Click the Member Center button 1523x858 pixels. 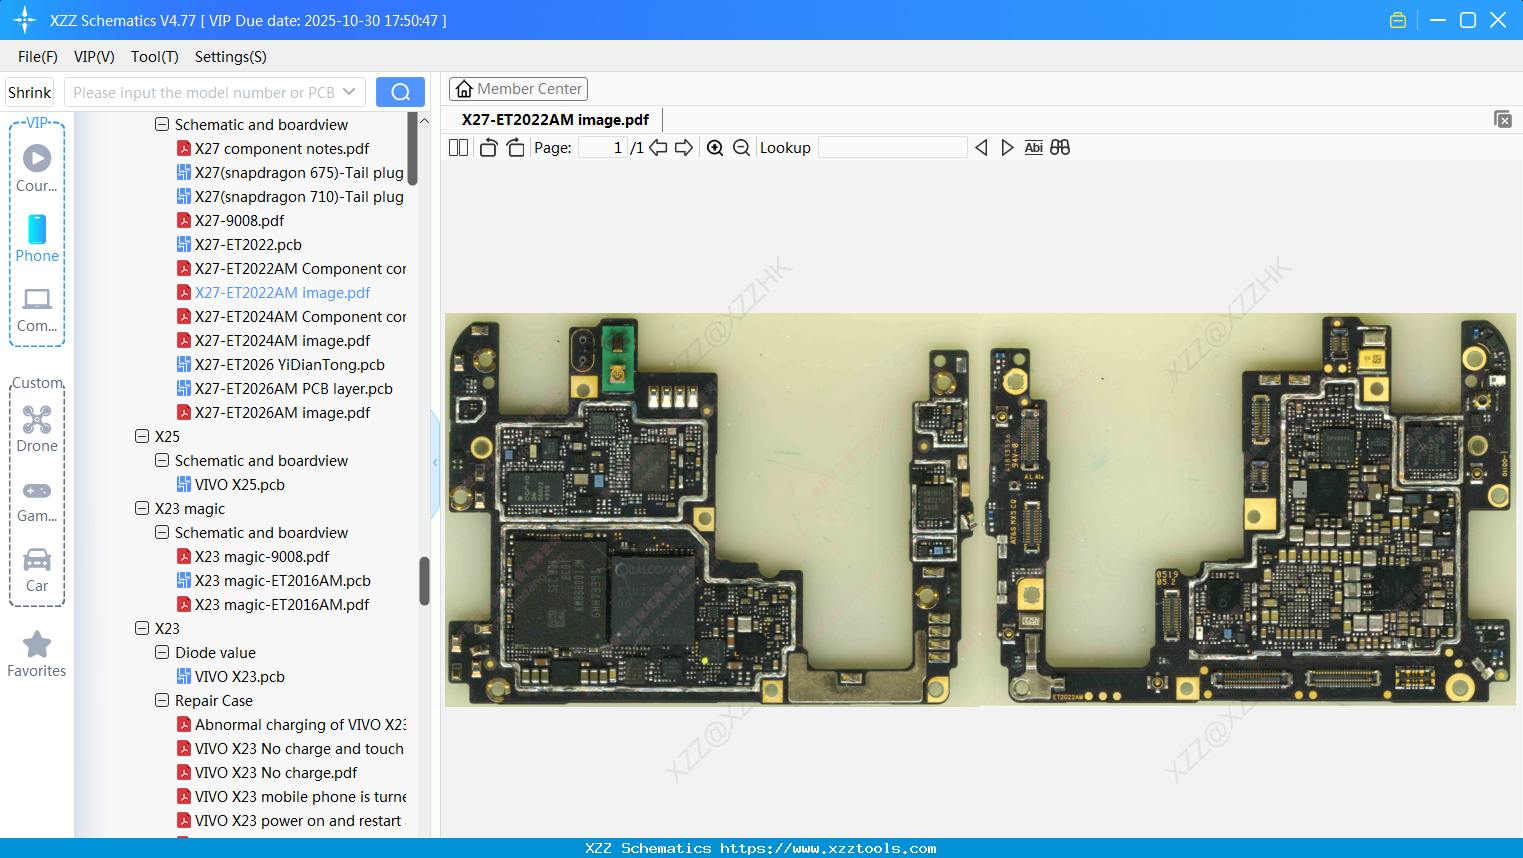518,89
